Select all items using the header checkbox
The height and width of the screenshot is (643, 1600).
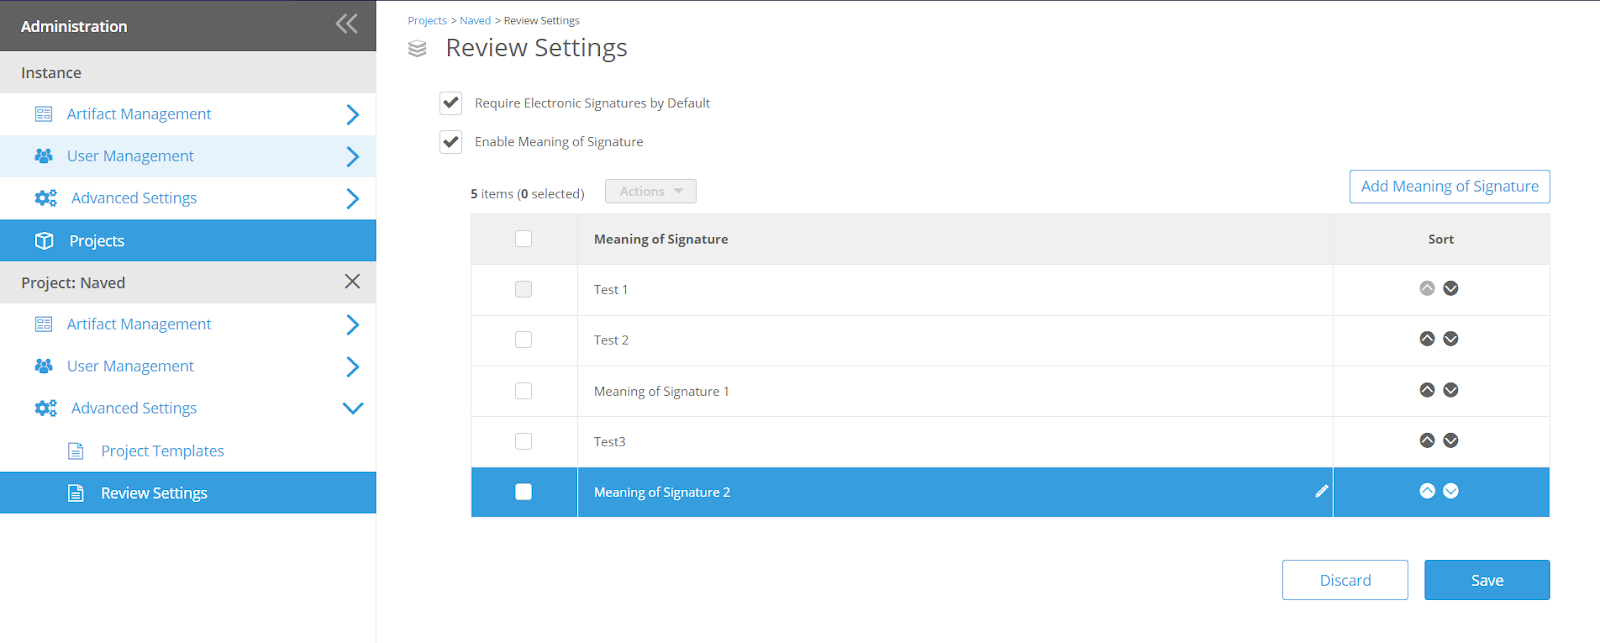point(523,238)
